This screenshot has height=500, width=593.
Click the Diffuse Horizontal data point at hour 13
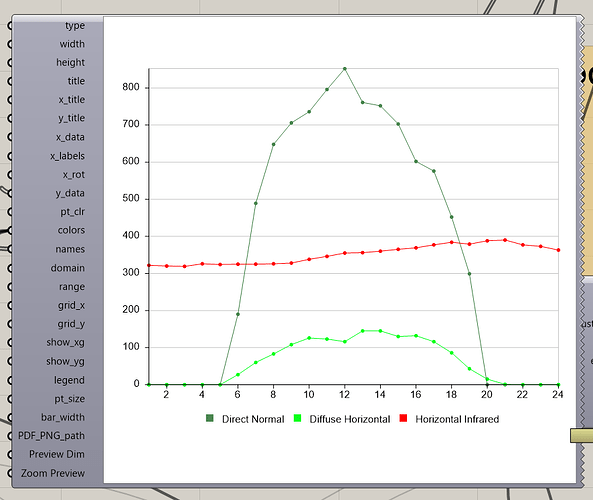(363, 331)
